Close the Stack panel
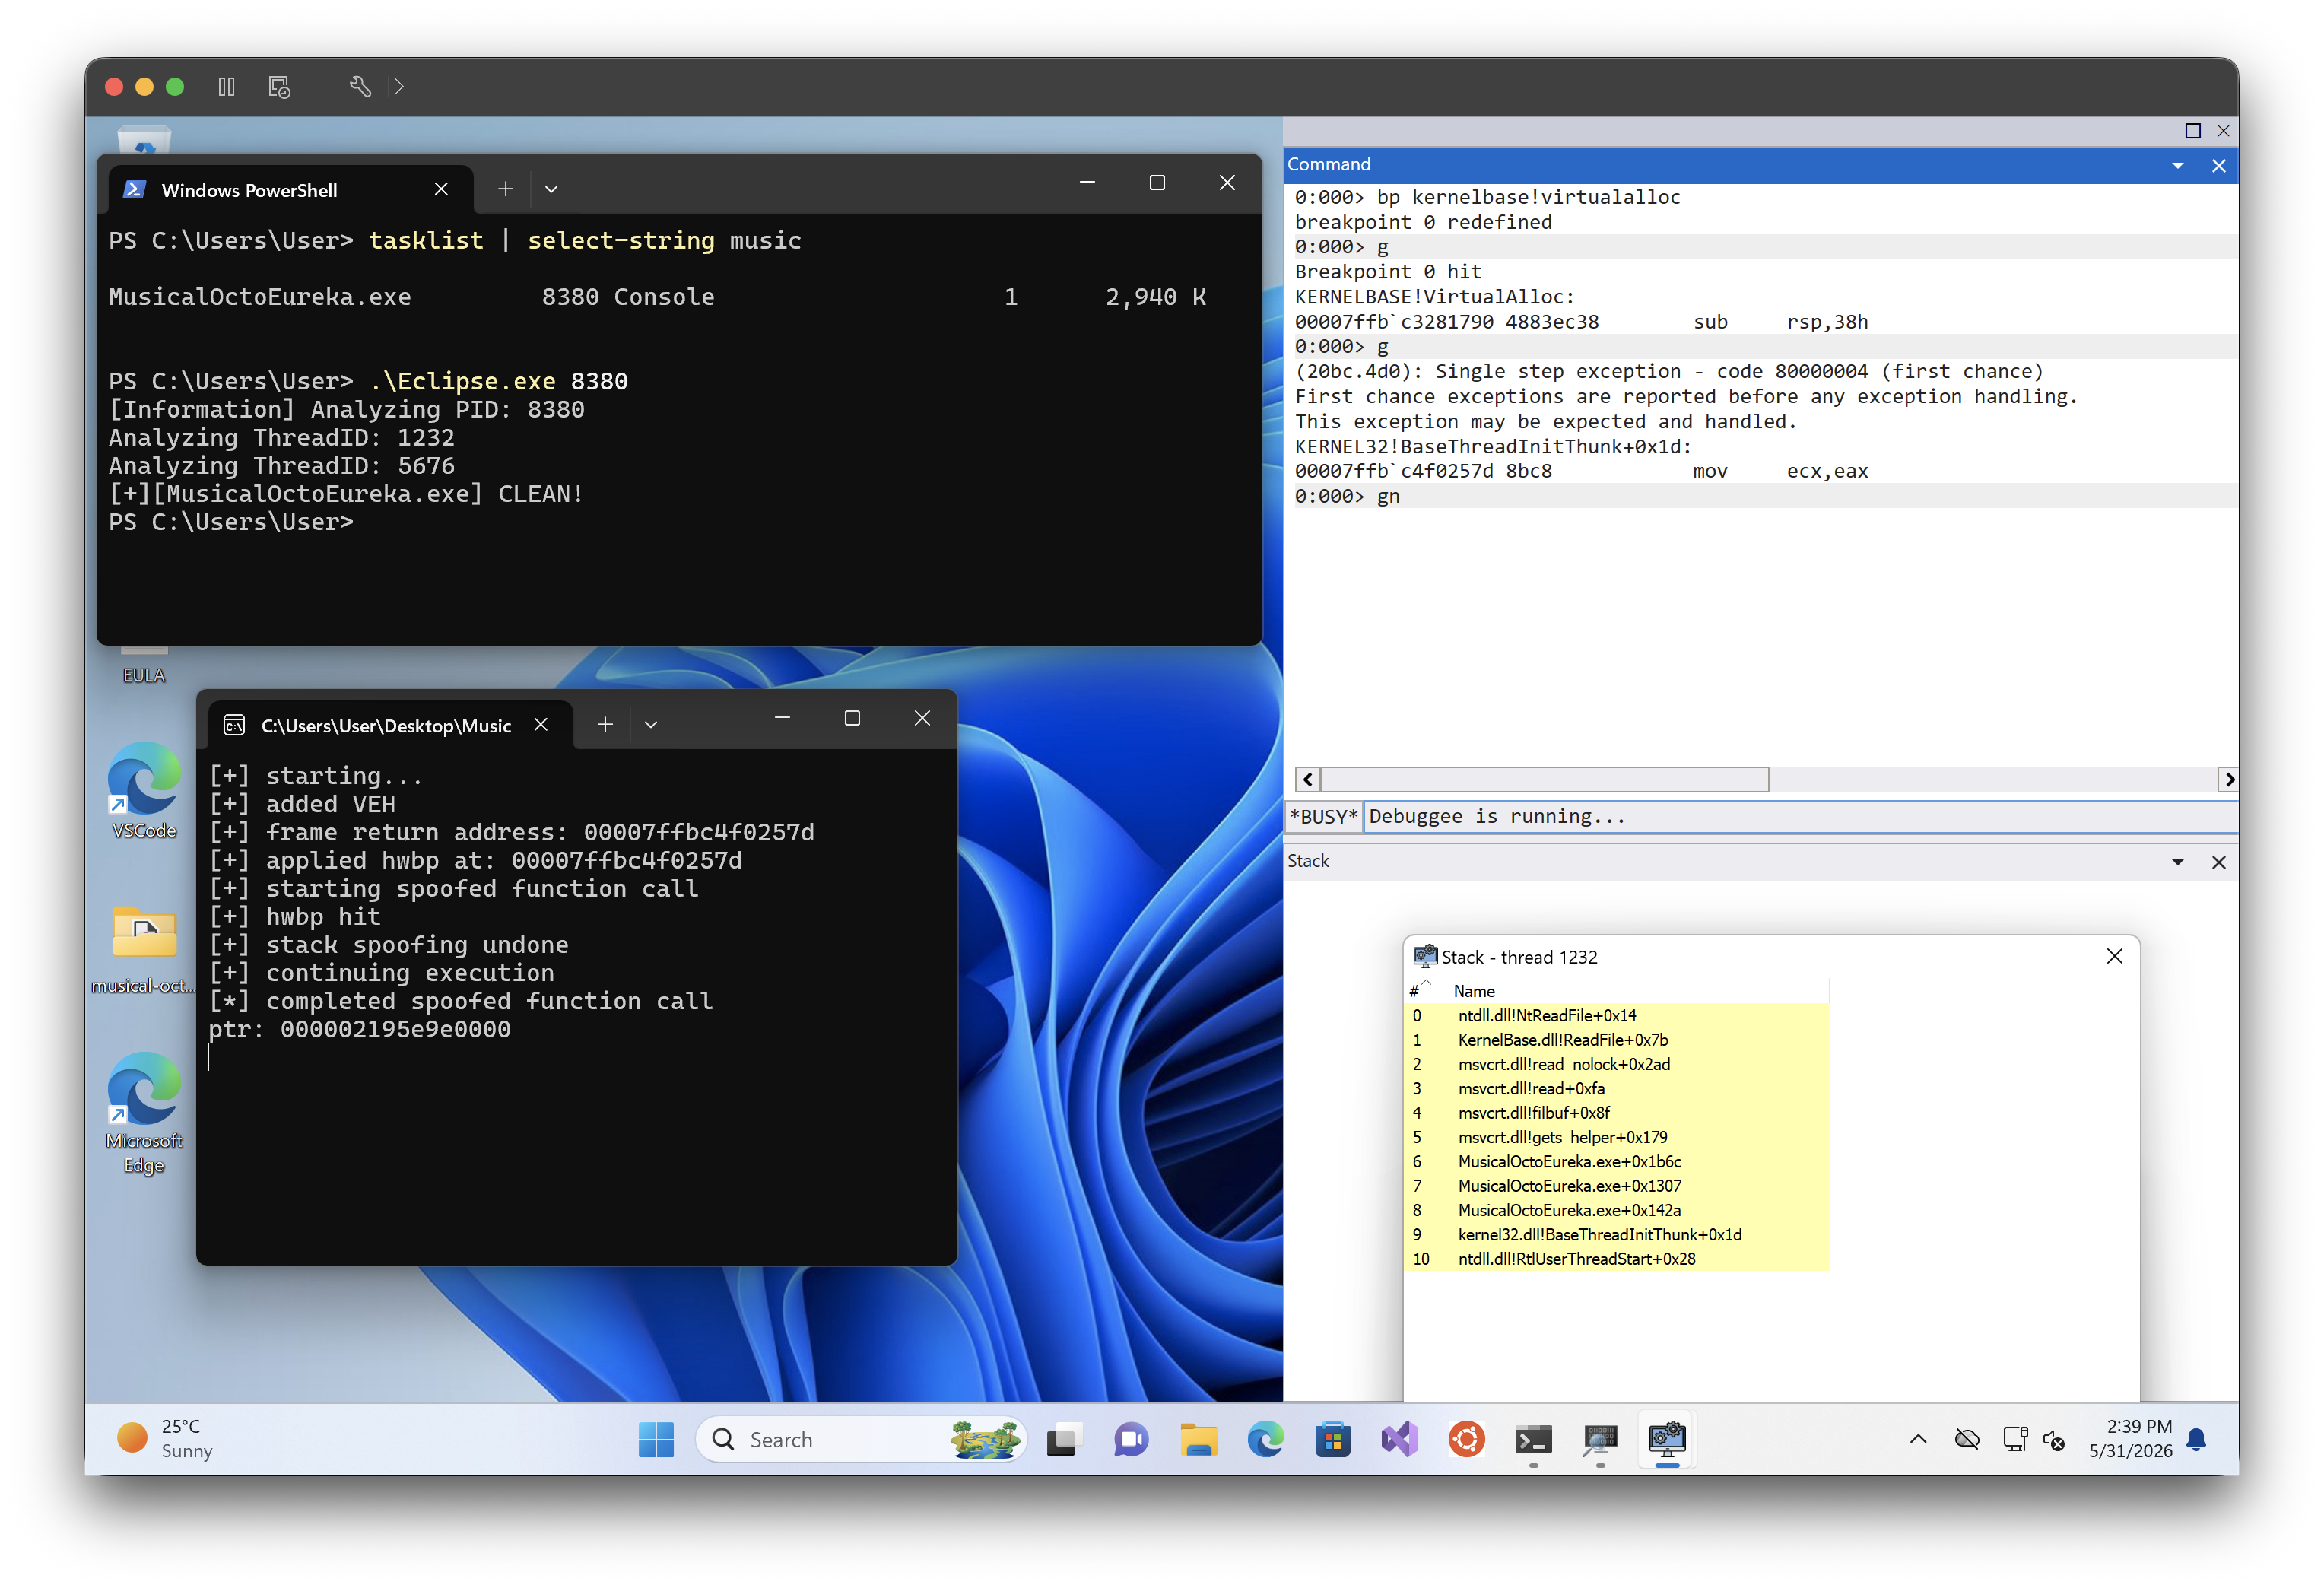 (x=2218, y=862)
